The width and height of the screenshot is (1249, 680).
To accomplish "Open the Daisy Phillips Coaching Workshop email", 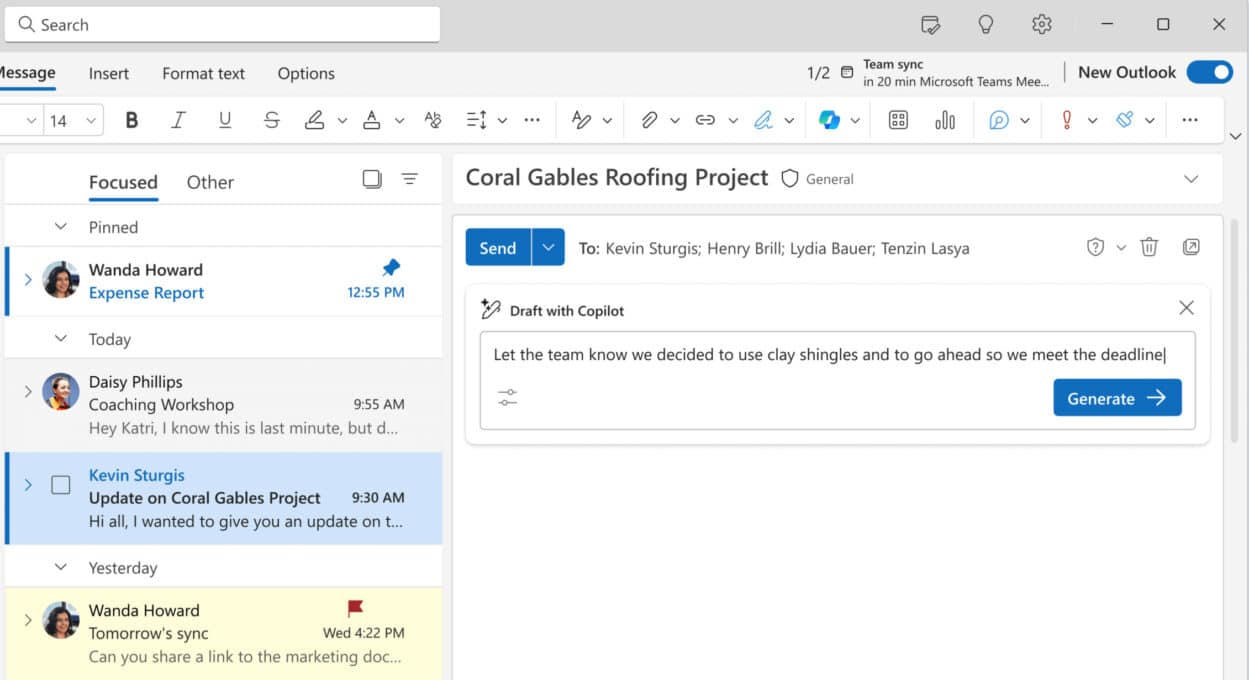I will [x=224, y=405].
